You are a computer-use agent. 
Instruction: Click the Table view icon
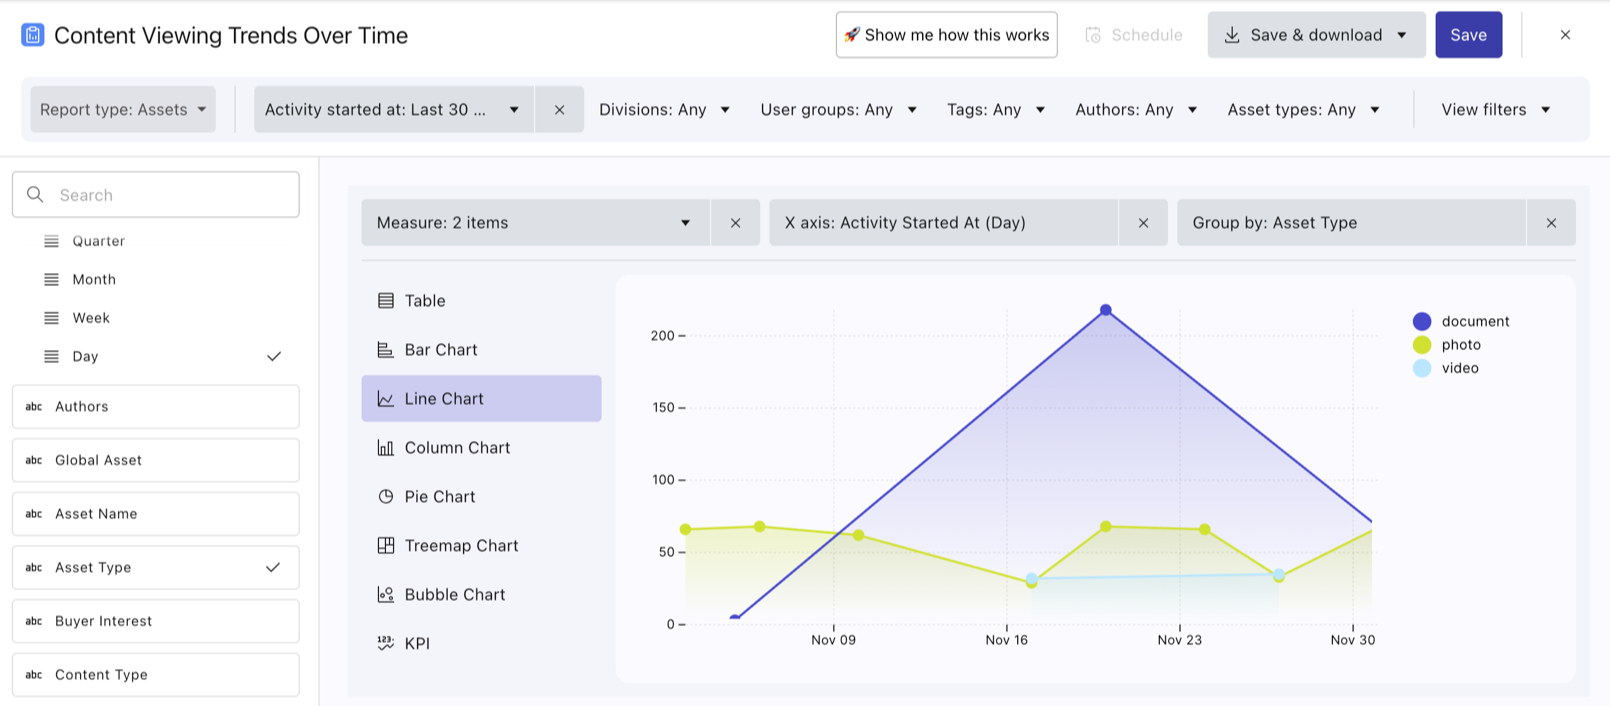(386, 301)
